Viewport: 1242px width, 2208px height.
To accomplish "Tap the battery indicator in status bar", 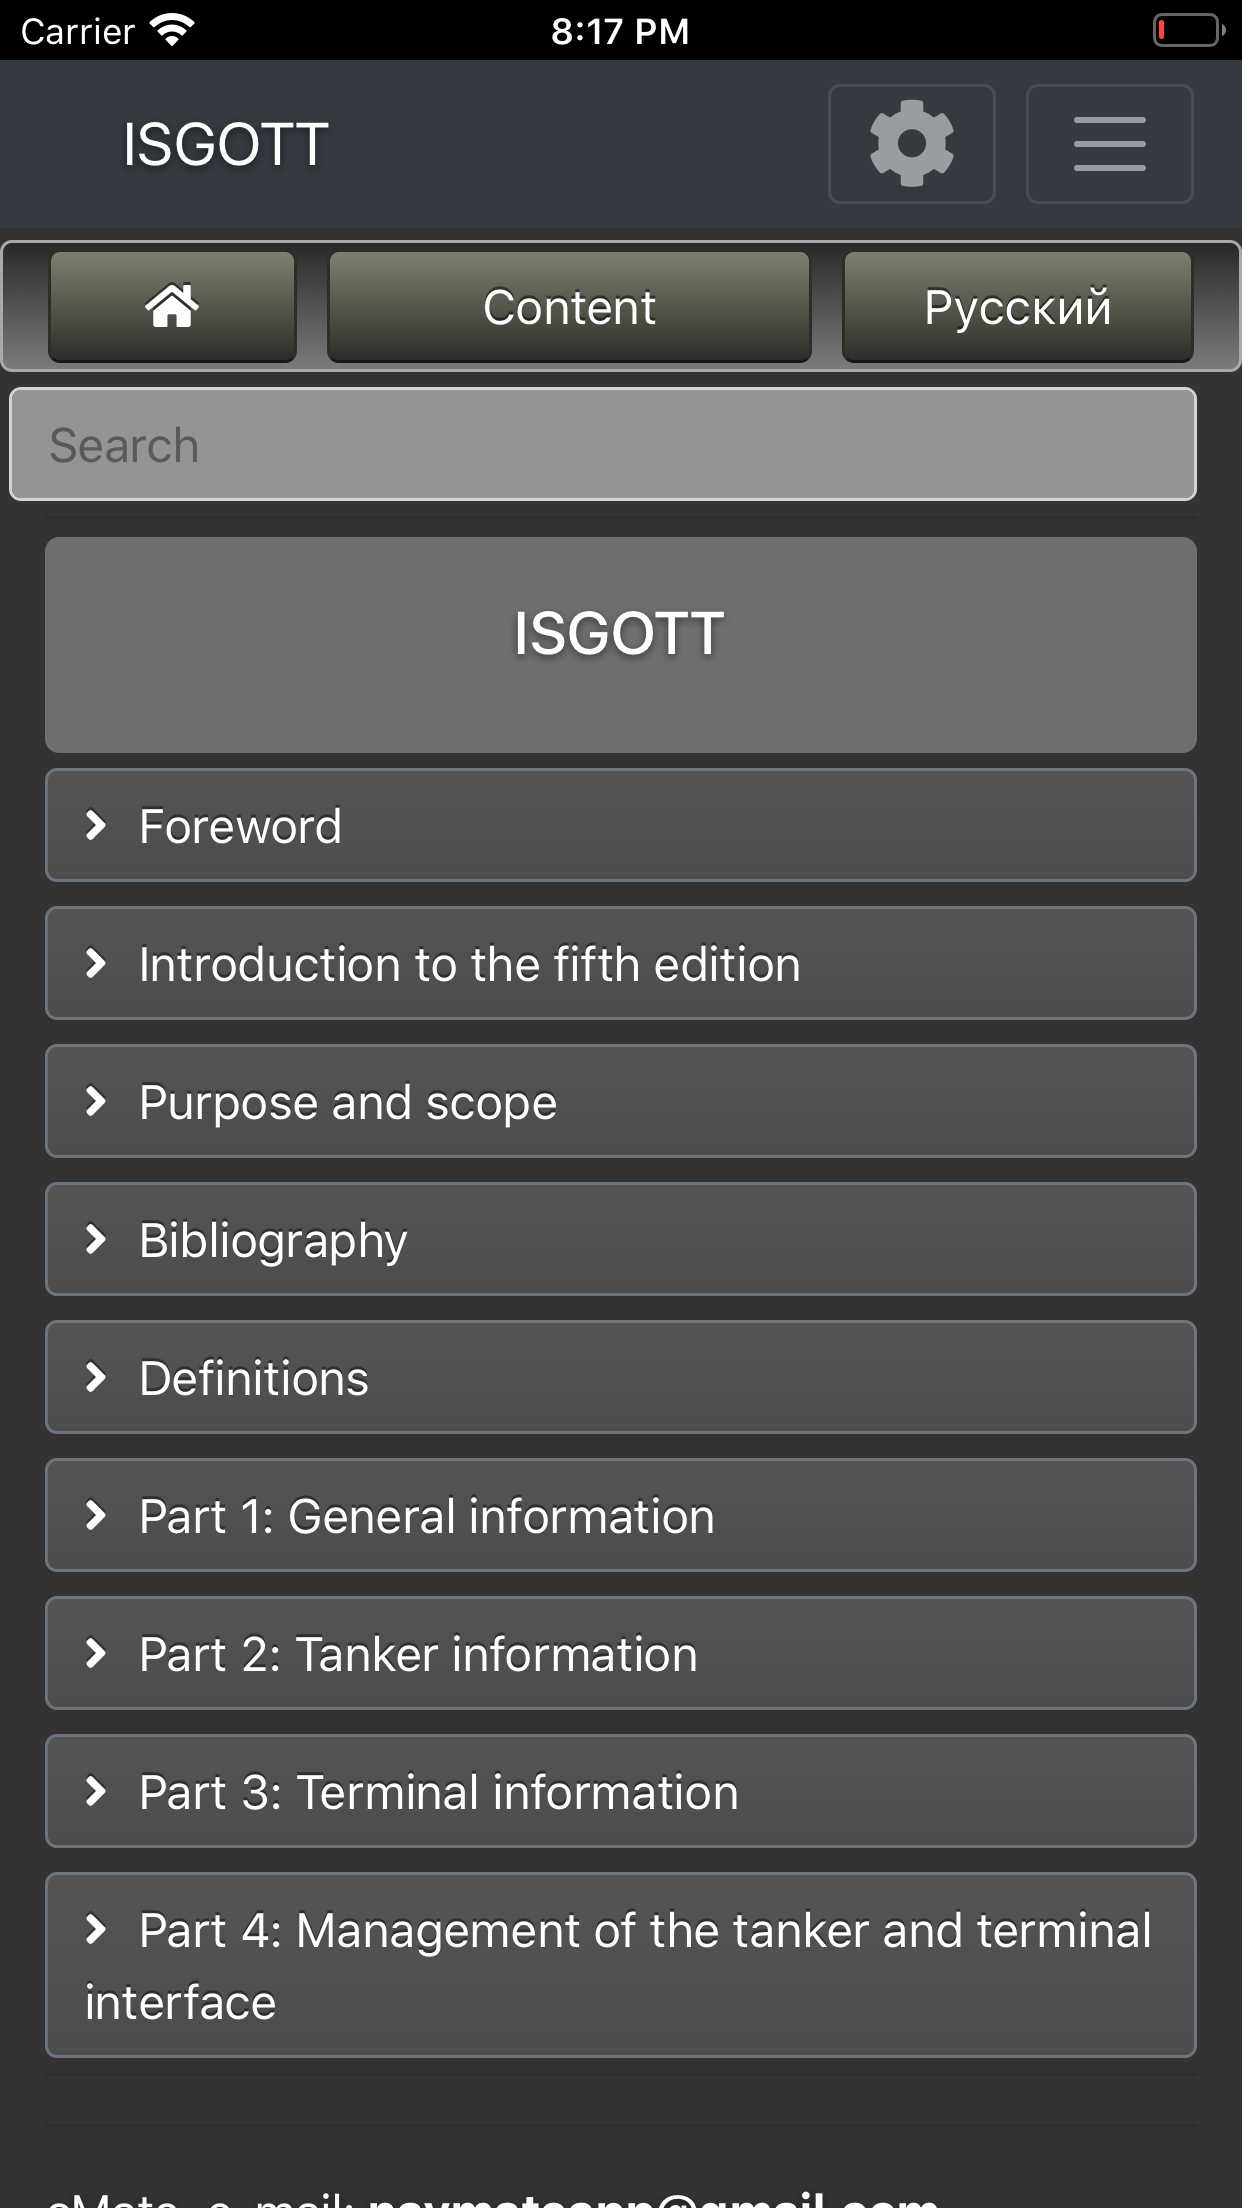I will pos(1188,30).
